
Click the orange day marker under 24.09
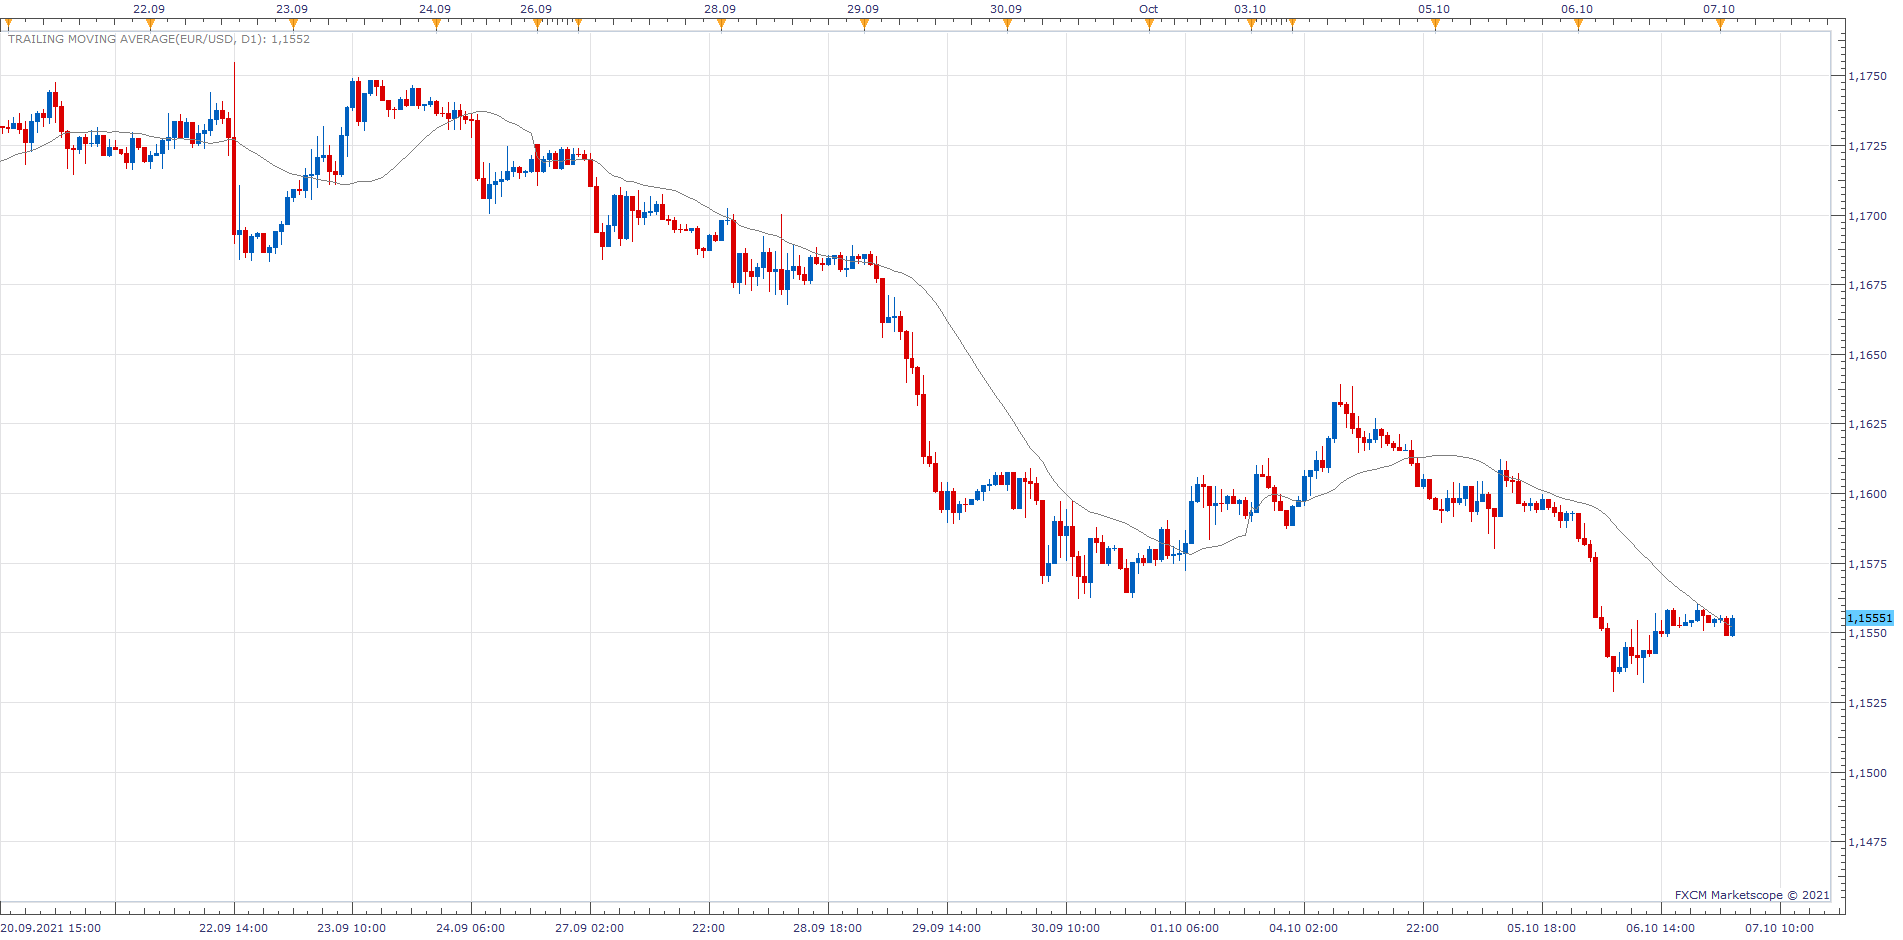pyautogui.click(x=436, y=25)
